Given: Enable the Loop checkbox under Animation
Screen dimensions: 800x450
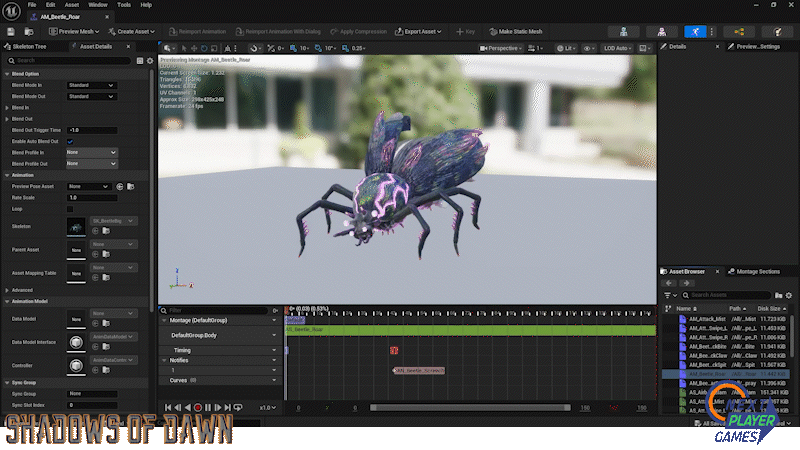Looking at the screenshot, I should [70, 209].
